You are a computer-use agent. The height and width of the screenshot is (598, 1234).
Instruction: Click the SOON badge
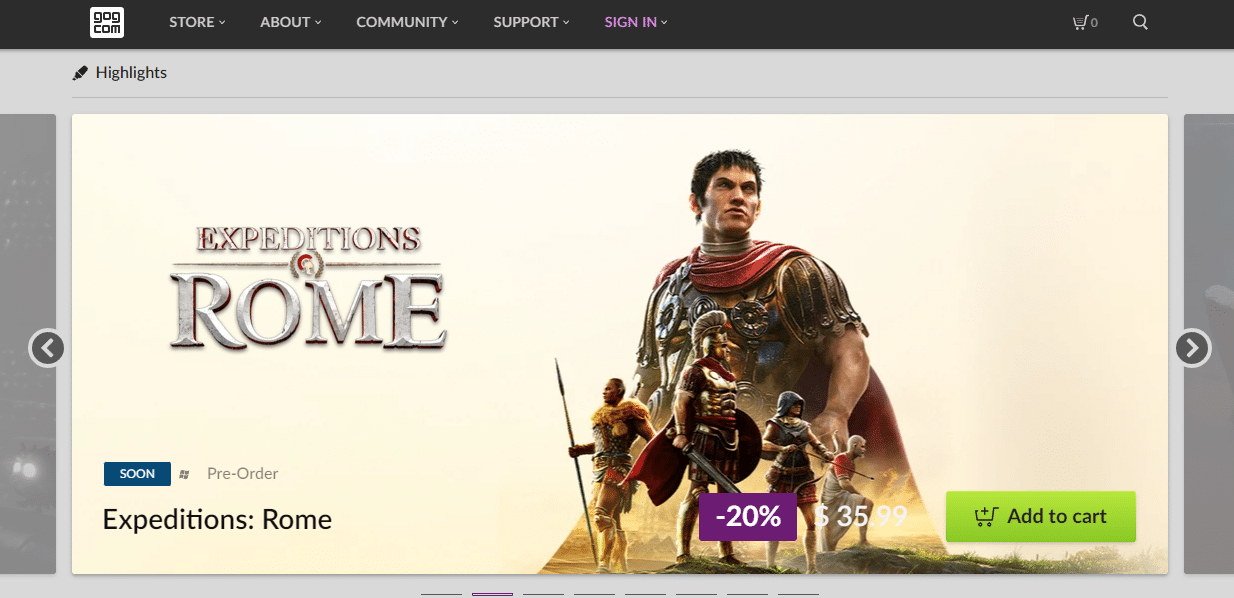(x=137, y=474)
